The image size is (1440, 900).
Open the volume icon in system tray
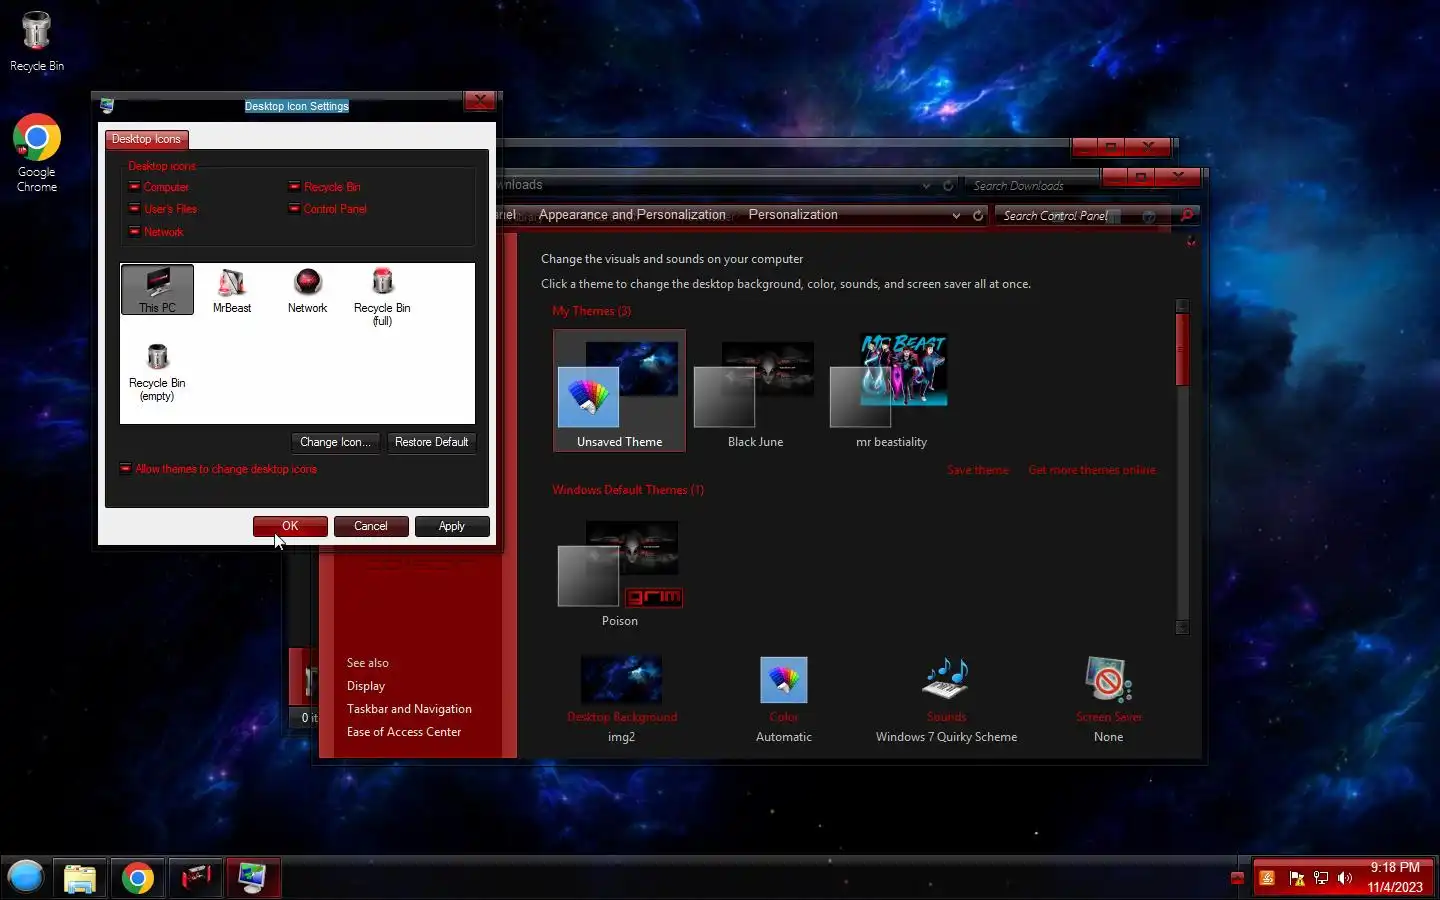point(1345,878)
